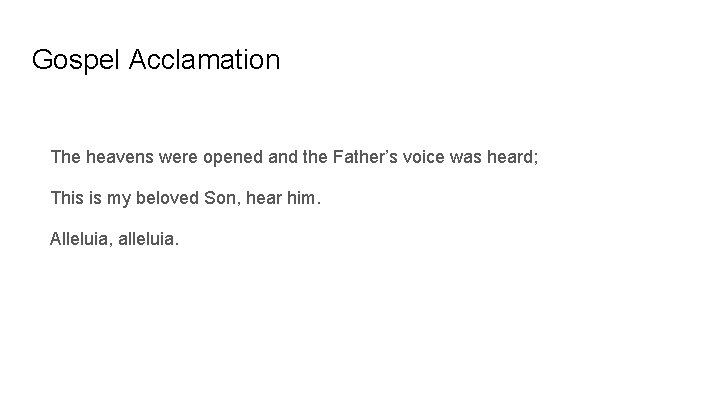The image size is (720, 405).
Task: Select the word "beloved" in second line
Action: (167, 198)
